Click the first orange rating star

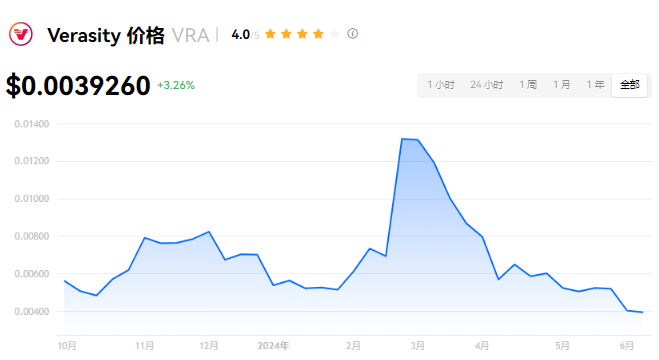click(x=271, y=34)
